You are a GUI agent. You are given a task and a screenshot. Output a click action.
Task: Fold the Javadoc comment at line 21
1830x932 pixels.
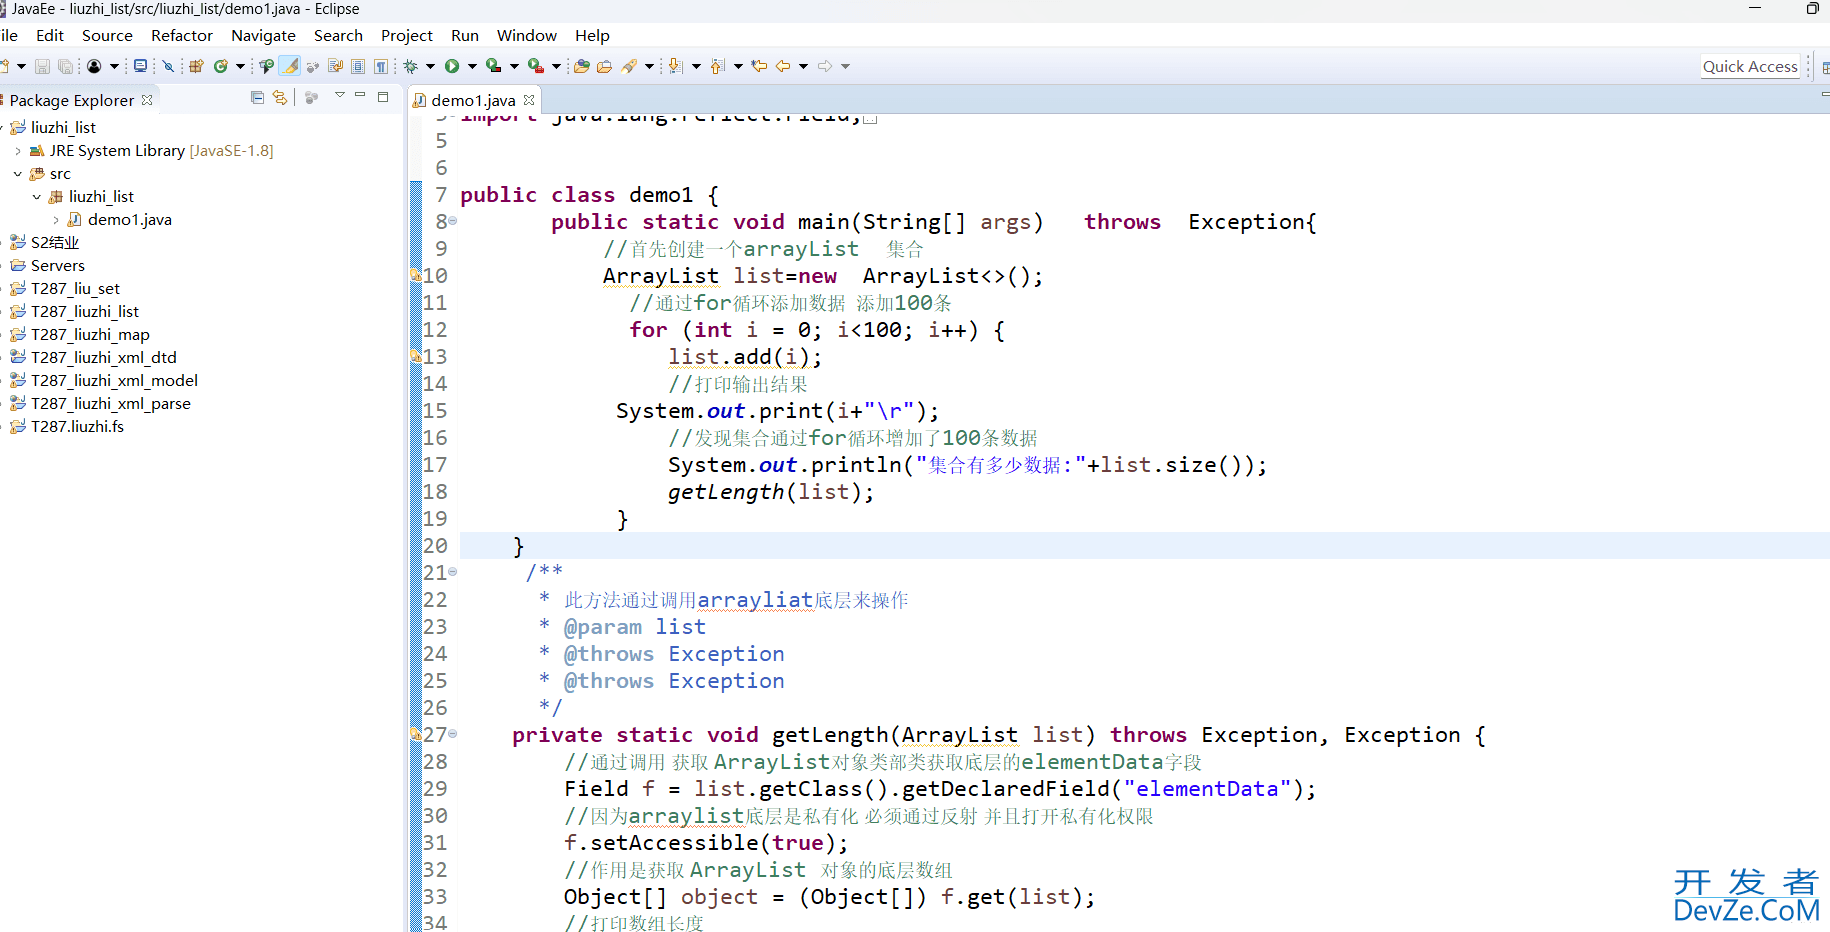(x=453, y=572)
